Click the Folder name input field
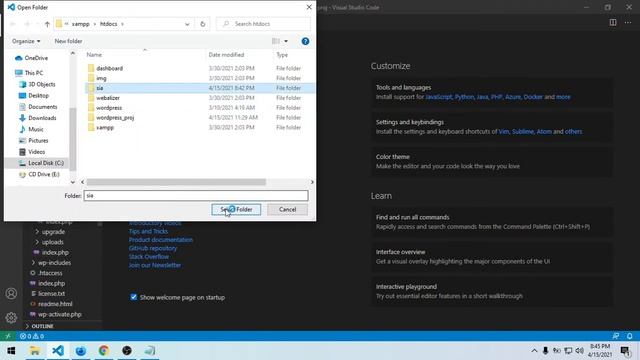 coord(196,196)
